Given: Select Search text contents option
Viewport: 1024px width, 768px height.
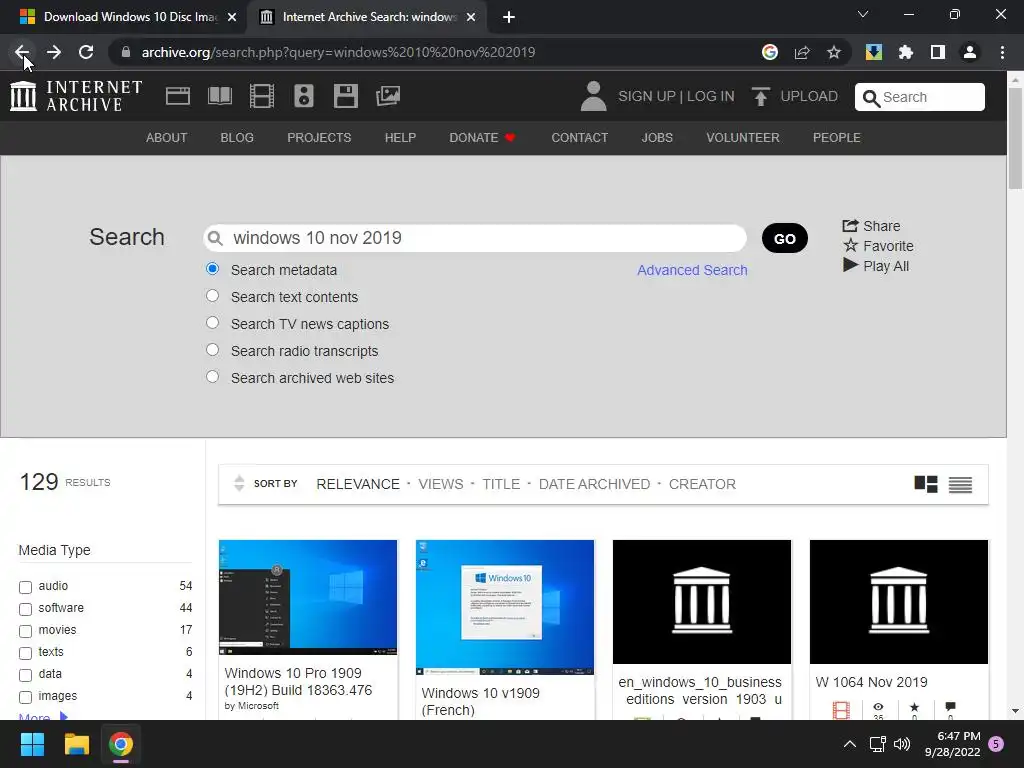Looking at the screenshot, I should [212, 296].
